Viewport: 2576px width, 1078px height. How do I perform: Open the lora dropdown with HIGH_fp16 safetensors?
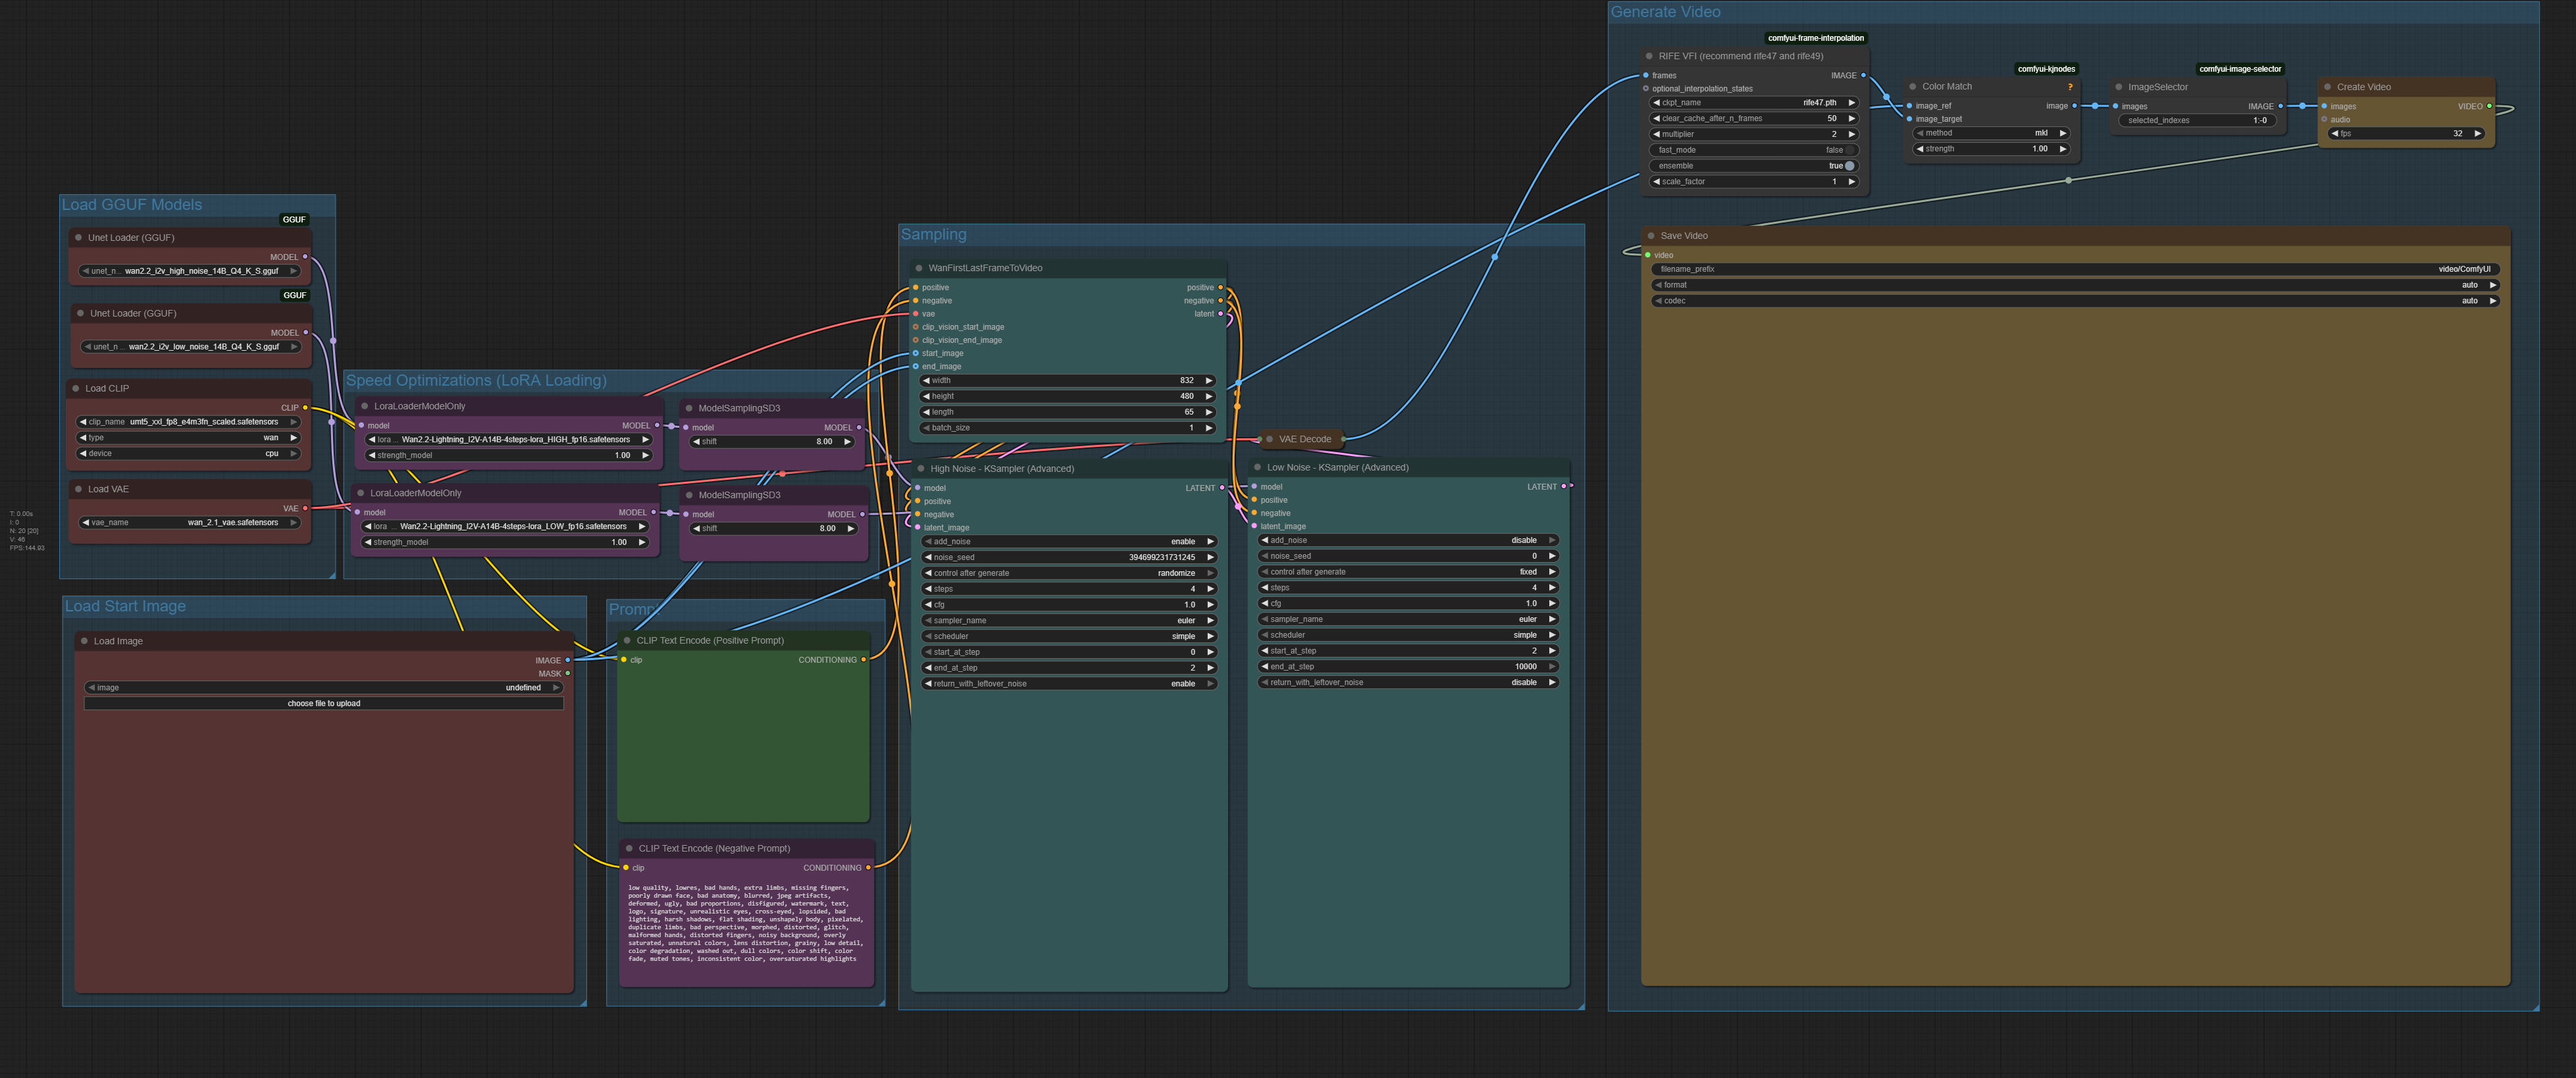coord(509,439)
